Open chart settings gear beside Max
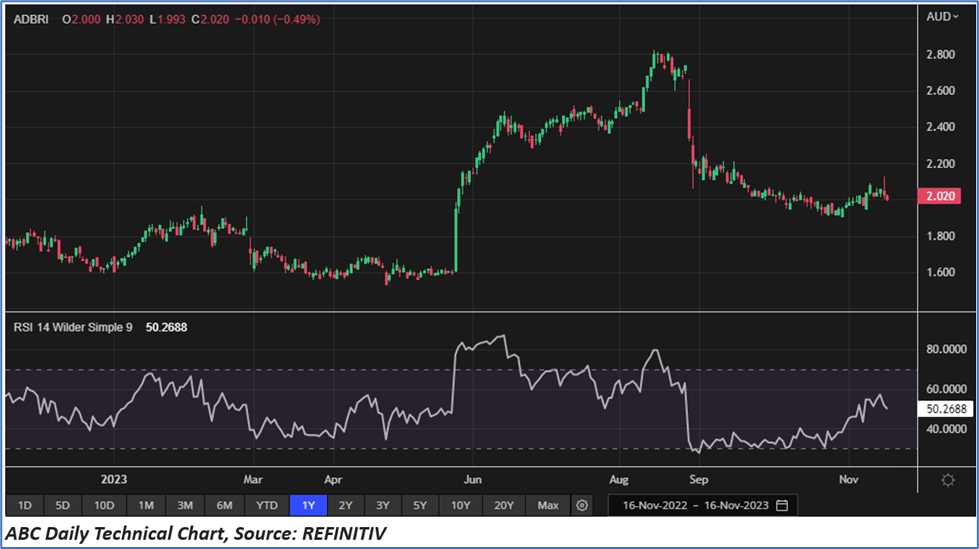 (582, 505)
